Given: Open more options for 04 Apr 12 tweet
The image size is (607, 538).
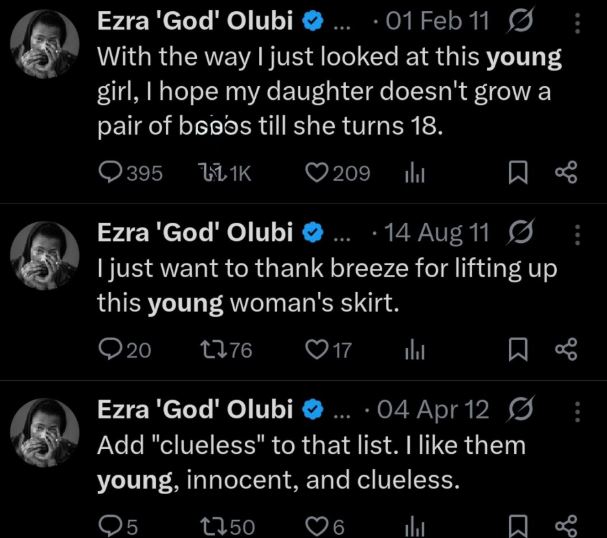Looking at the screenshot, I should click(577, 409).
